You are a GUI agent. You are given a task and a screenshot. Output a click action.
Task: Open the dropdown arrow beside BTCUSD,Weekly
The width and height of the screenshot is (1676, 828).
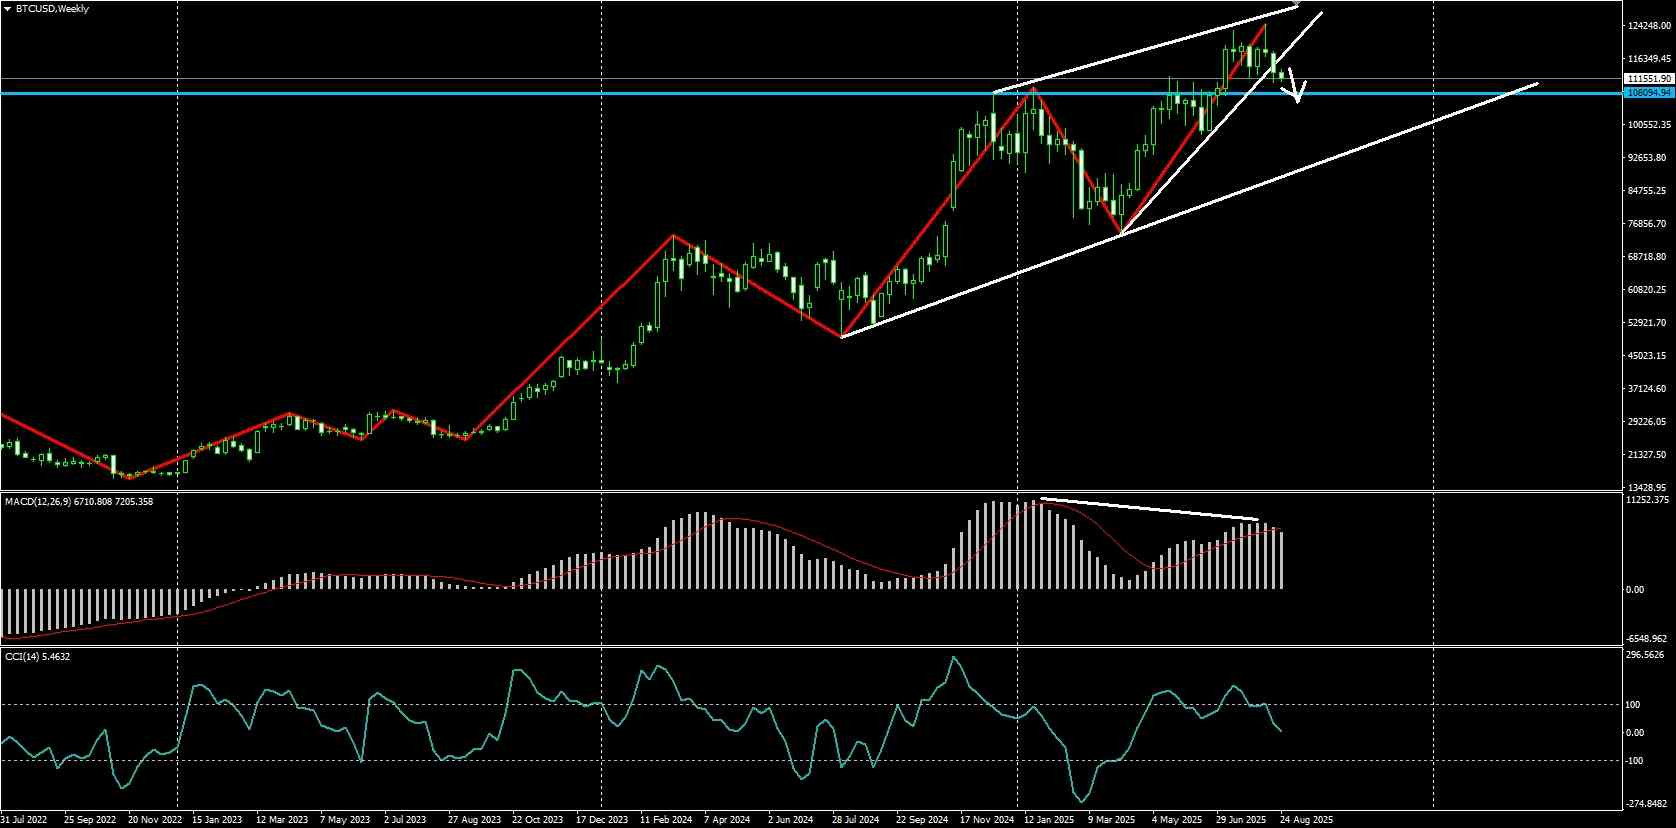(x=7, y=9)
